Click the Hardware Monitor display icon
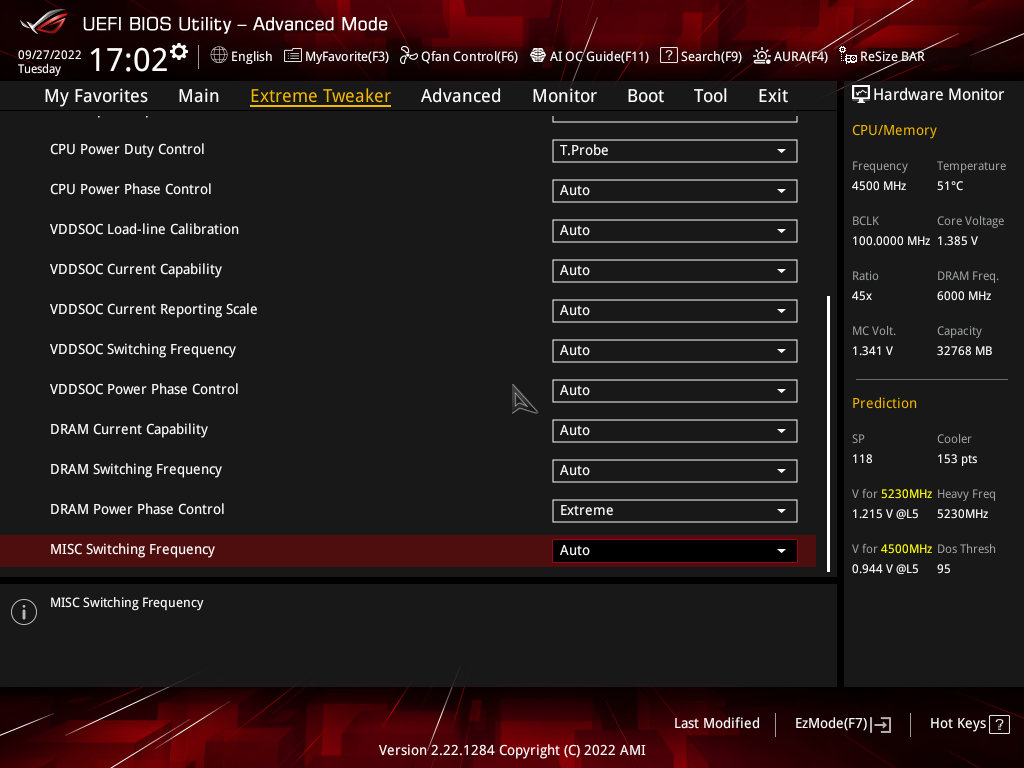 point(861,95)
